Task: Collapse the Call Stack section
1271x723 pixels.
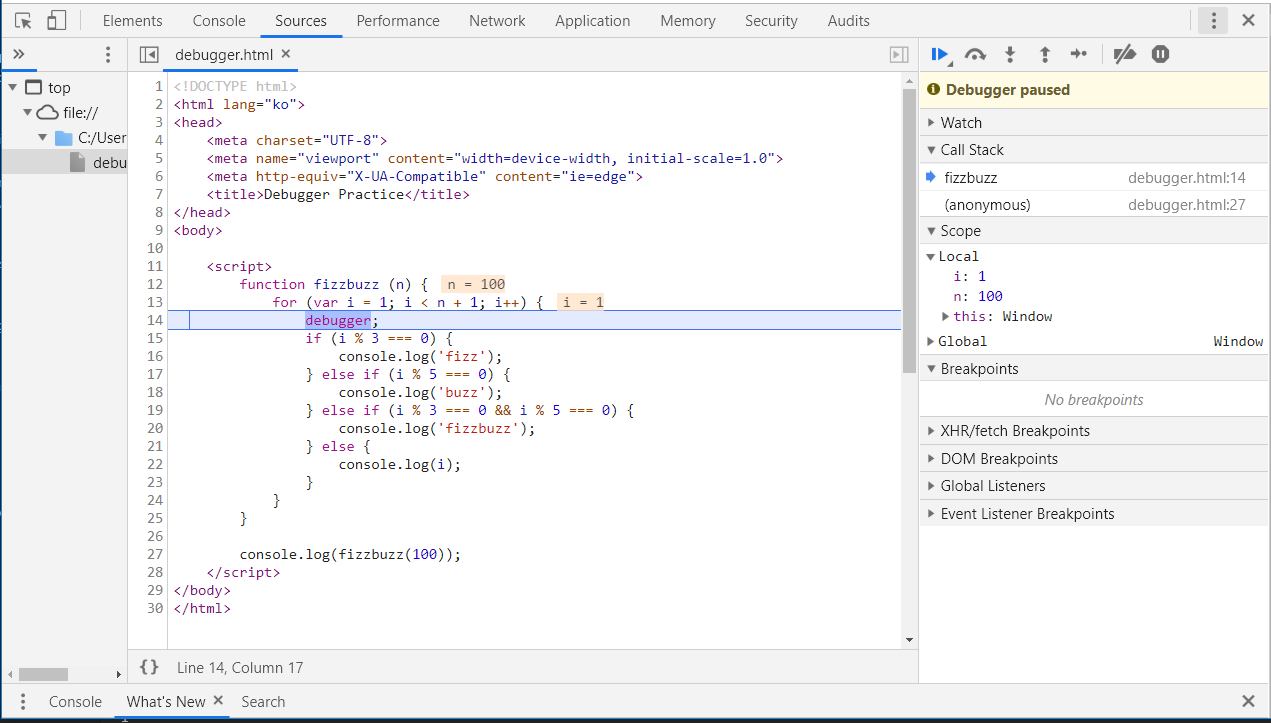Action: coord(1094,150)
